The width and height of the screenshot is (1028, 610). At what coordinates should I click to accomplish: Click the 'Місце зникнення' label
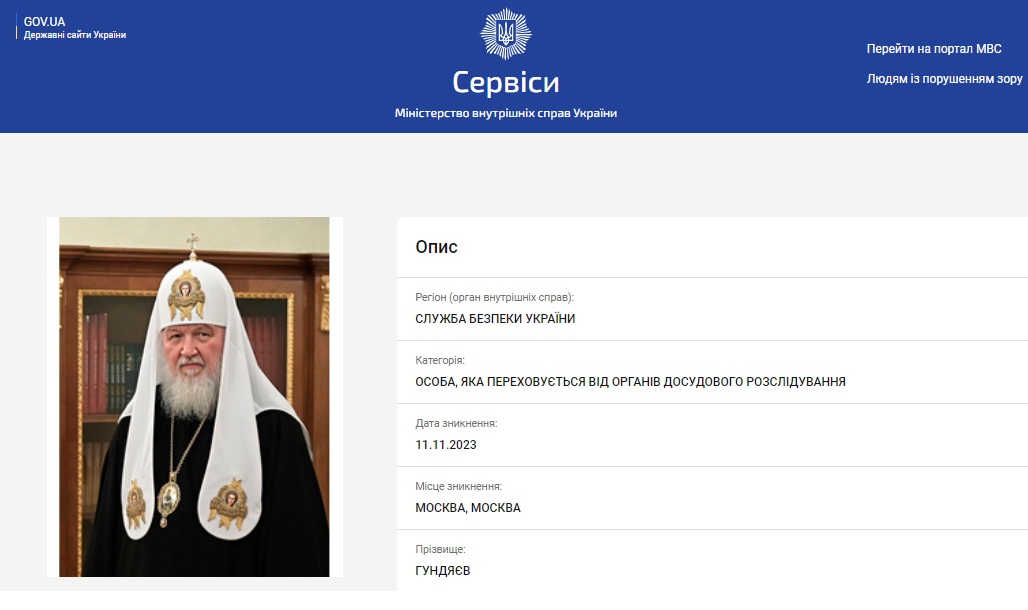458,486
